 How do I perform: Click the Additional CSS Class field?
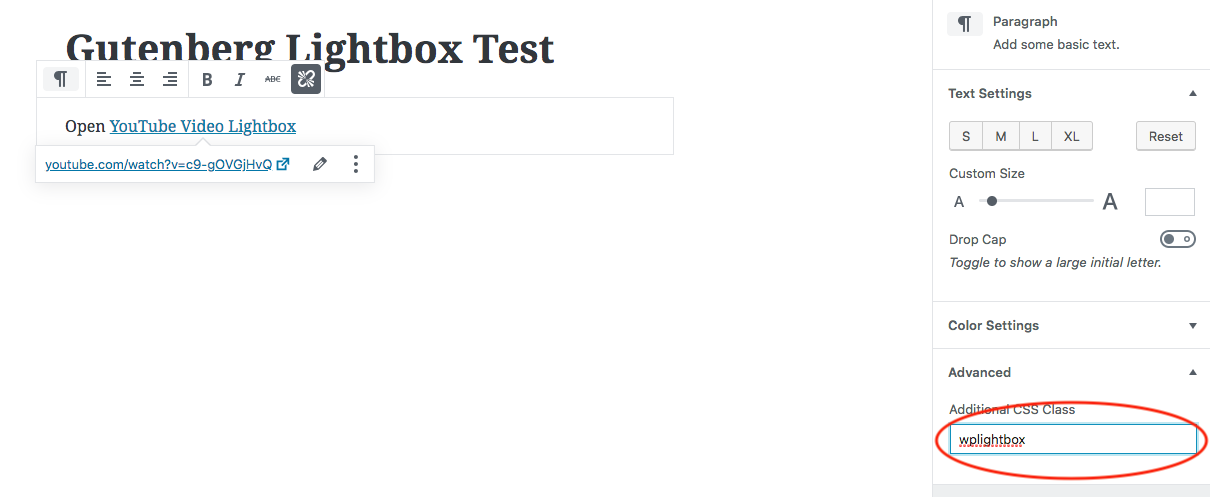point(1072,440)
